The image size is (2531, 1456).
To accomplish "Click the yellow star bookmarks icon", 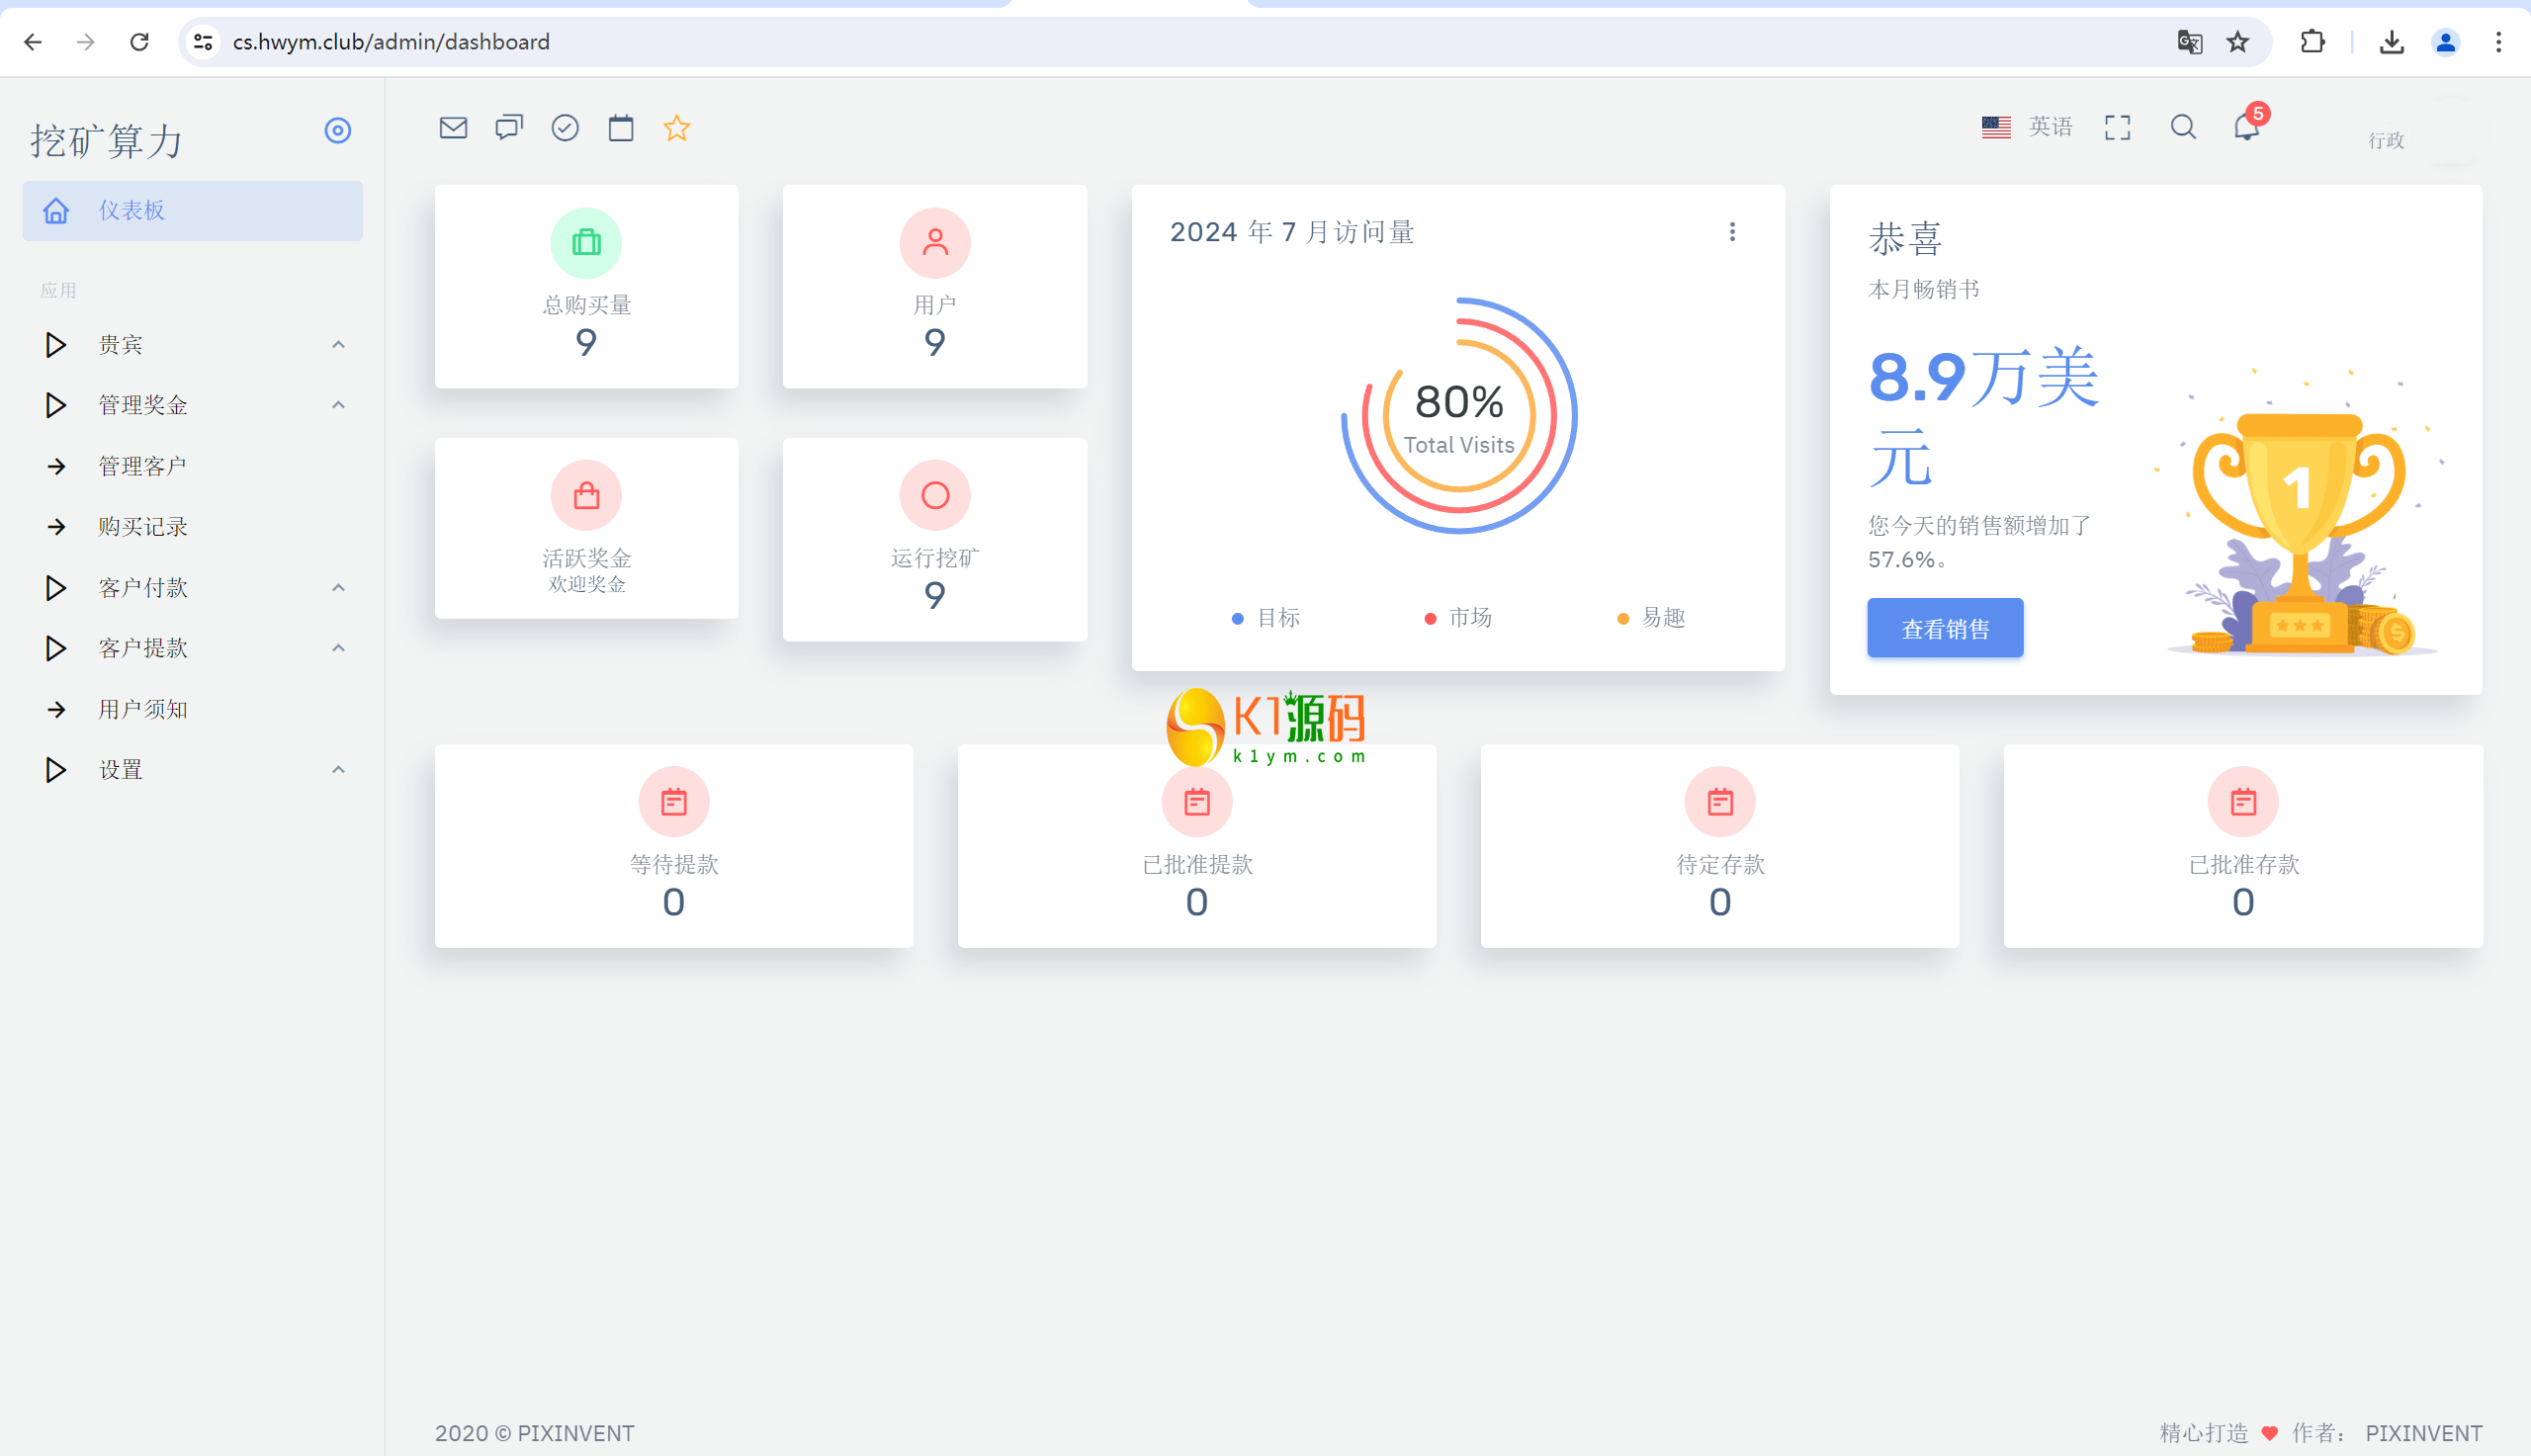I will [677, 128].
